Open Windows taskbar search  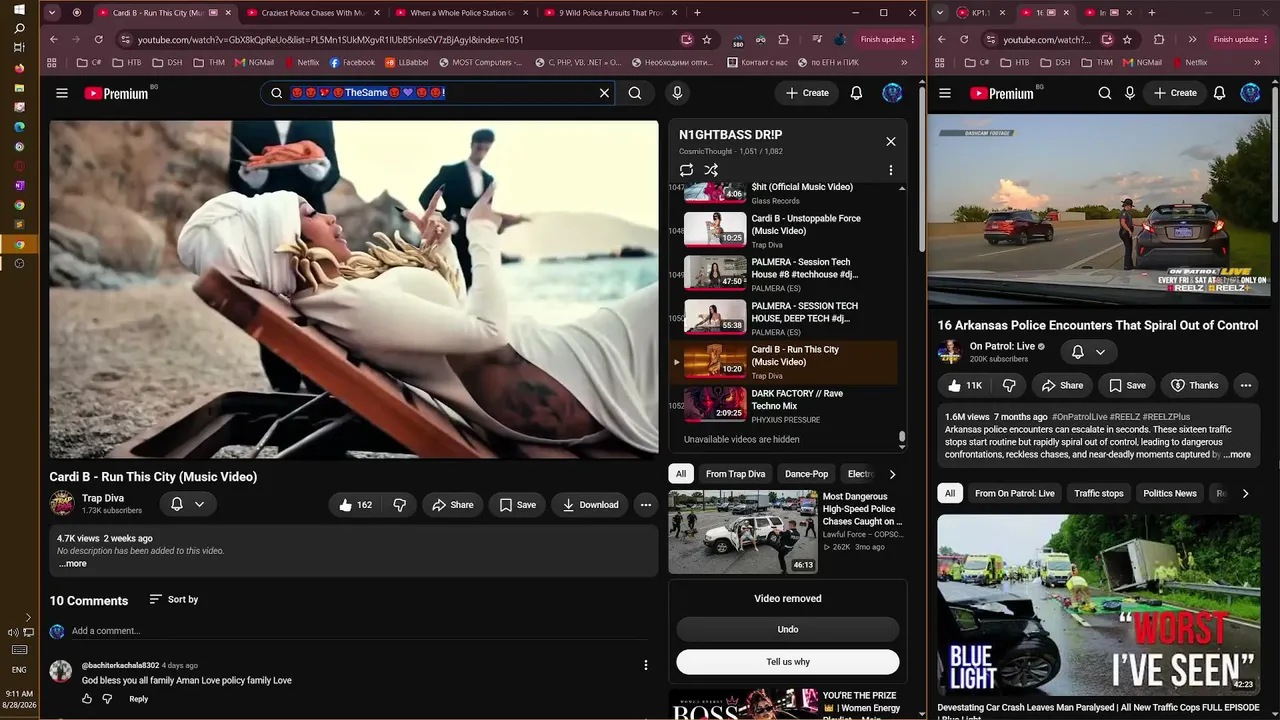pyautogui.click(x=19, y=29)
